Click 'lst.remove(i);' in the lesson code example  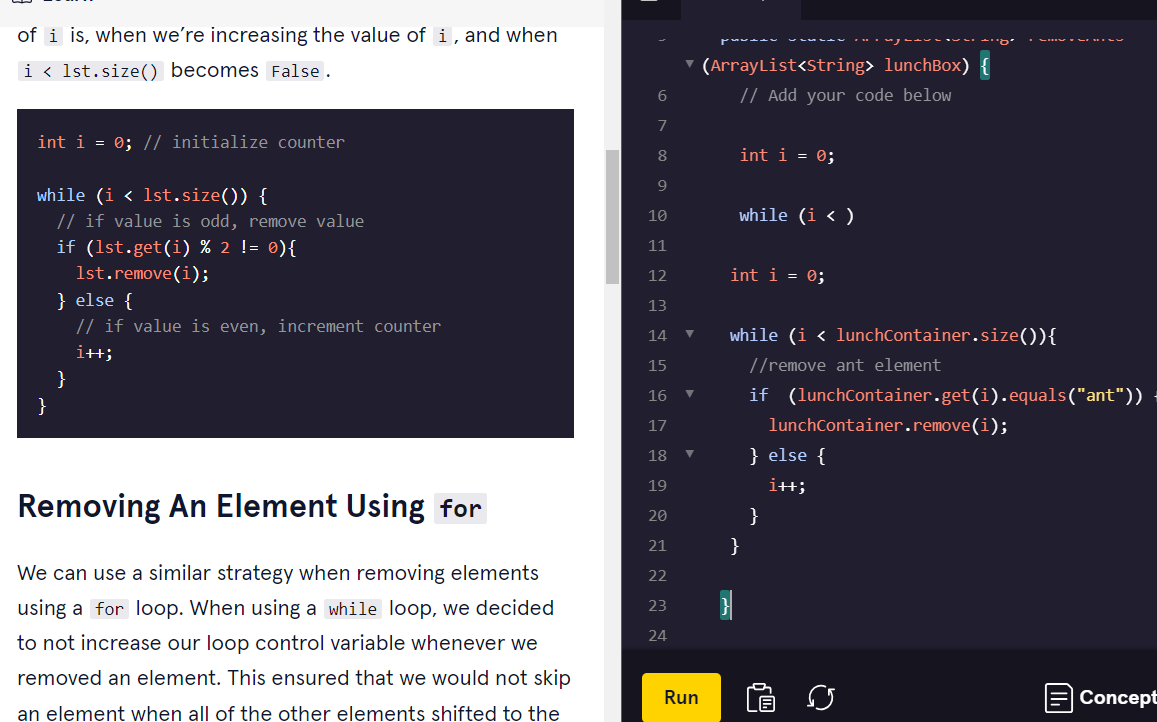point(142,274)
